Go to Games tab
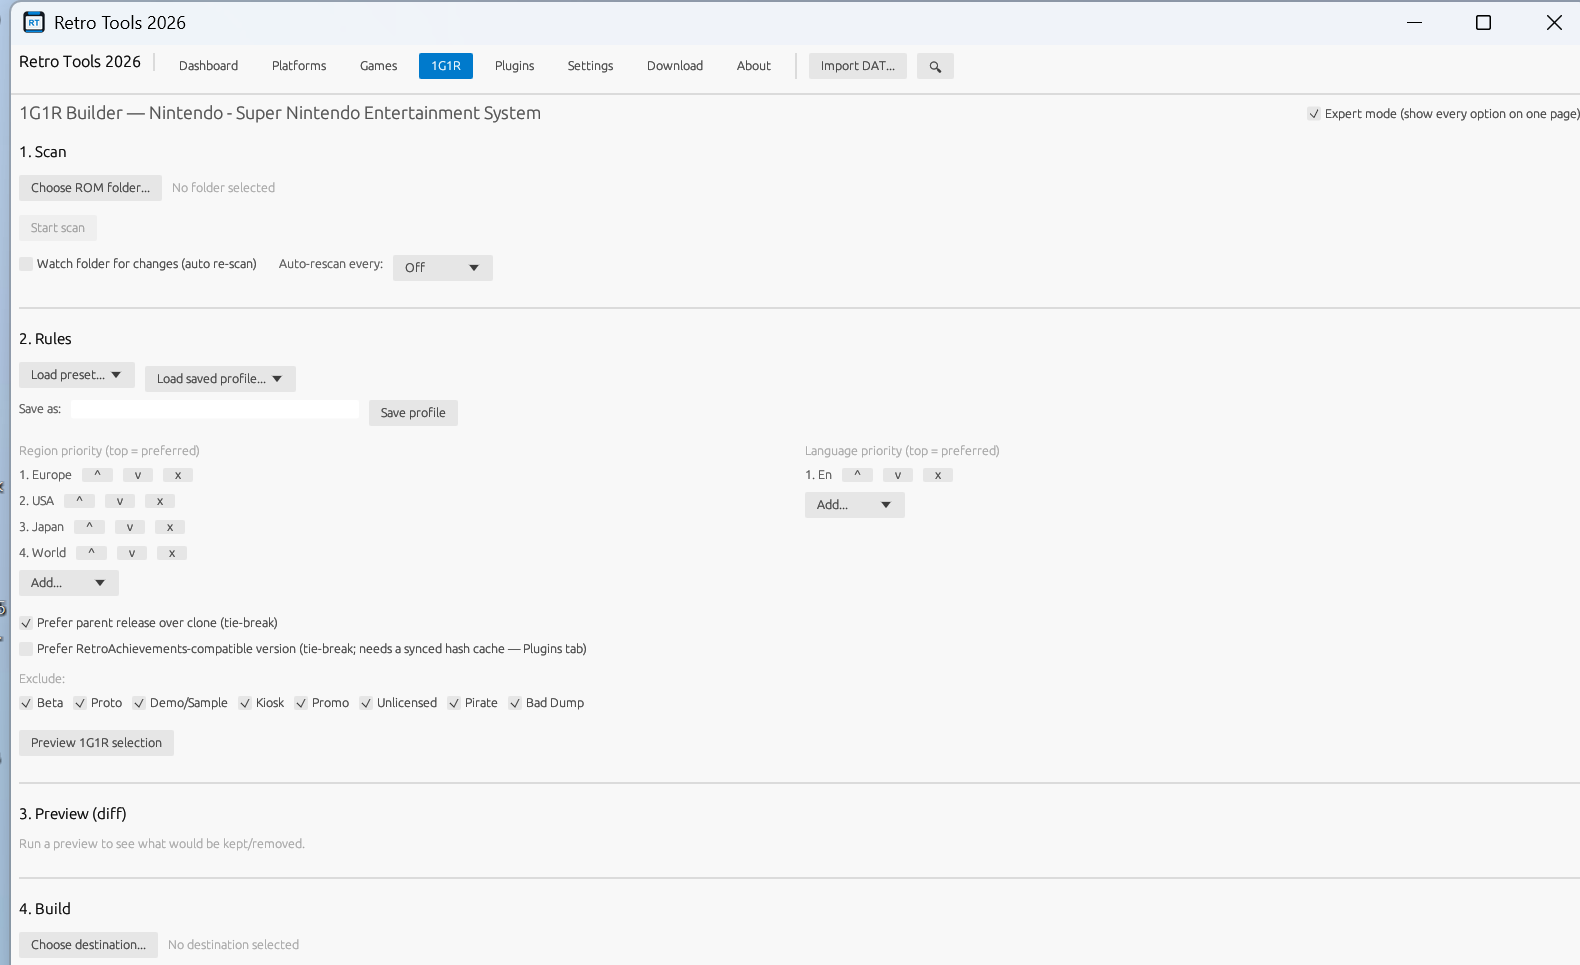Image resolution: width=1580 pixels, height=965 pixels. pos(379,66)
